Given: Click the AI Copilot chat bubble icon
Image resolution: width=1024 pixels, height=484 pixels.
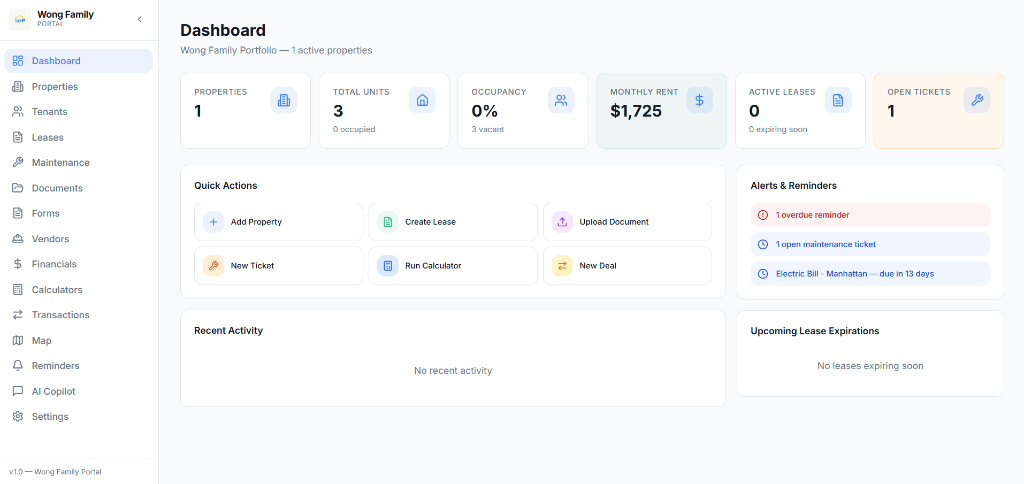Looking at the screenshot, I should [18, 391].
